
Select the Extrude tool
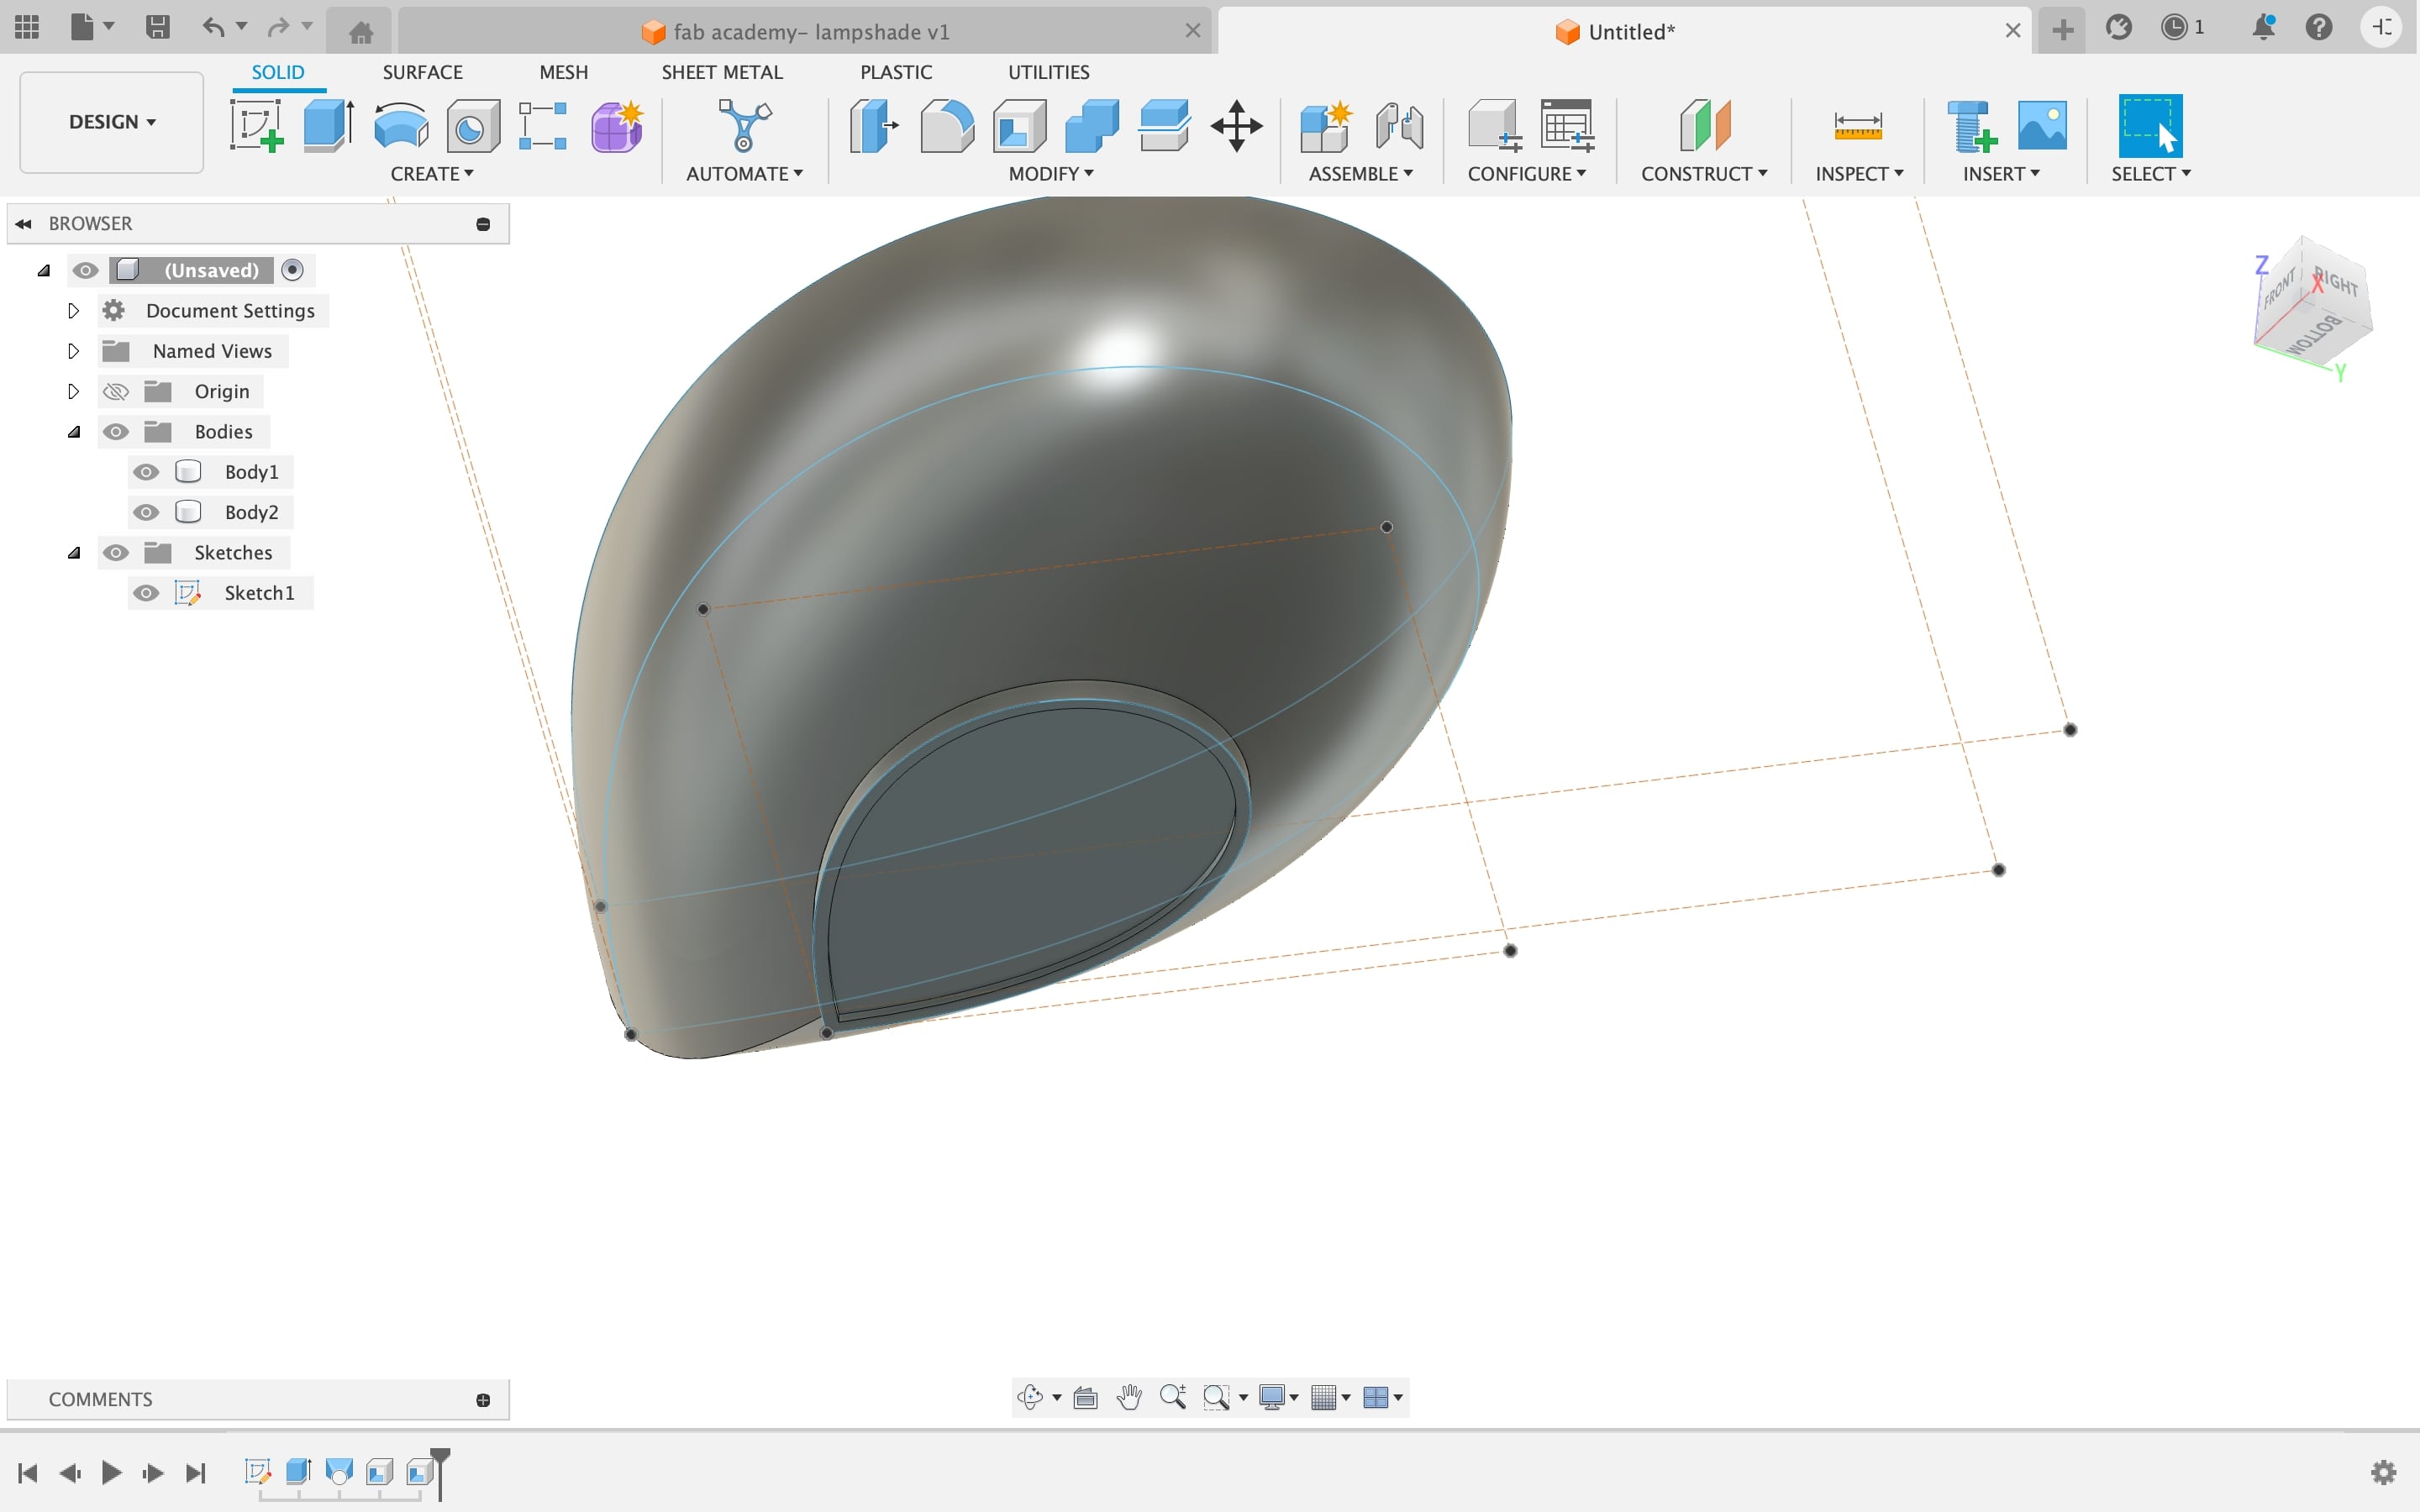click(x=328, y=126)
